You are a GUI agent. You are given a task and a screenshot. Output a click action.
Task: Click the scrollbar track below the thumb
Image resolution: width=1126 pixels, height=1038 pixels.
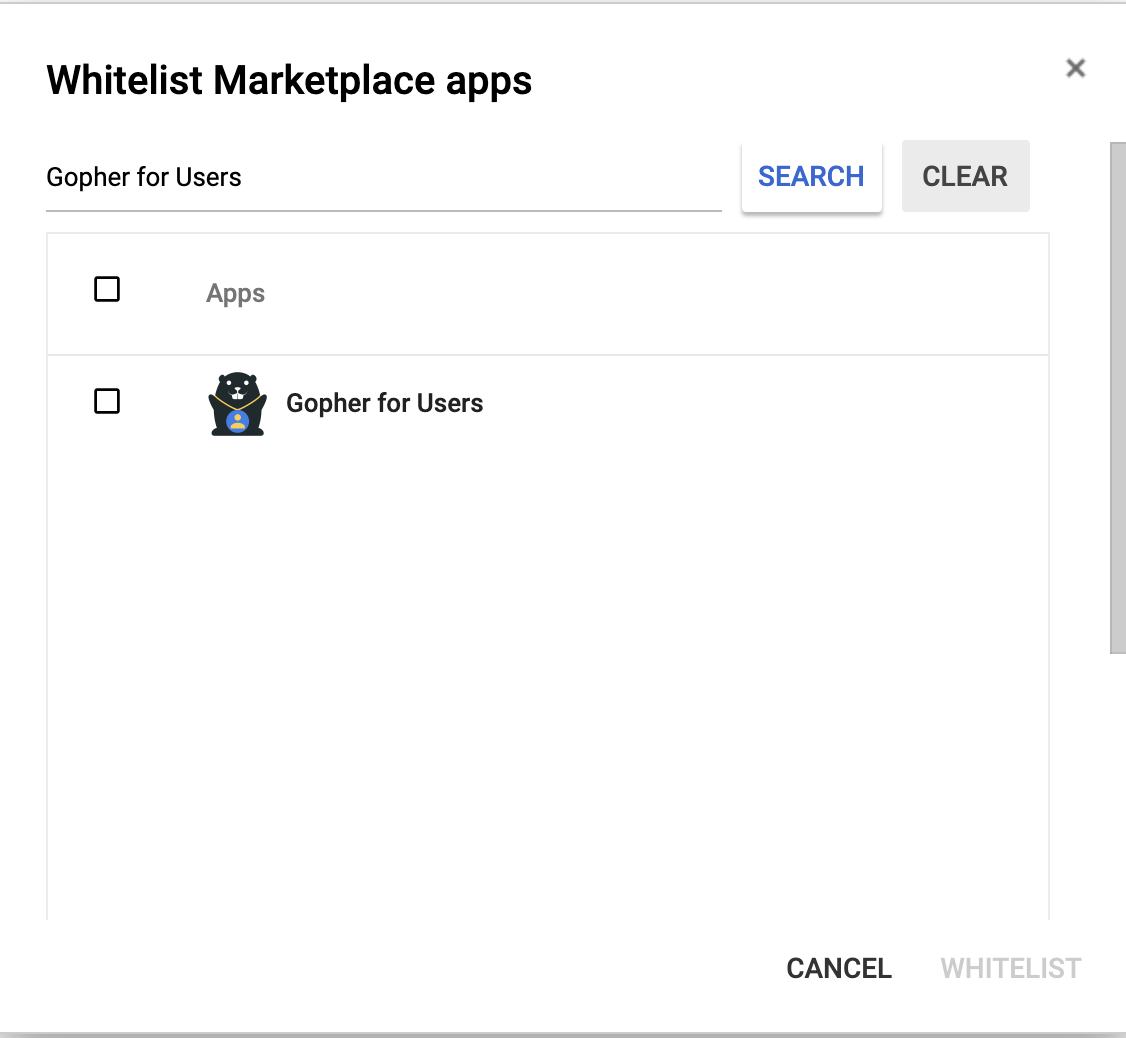(x=1117, y=800)
